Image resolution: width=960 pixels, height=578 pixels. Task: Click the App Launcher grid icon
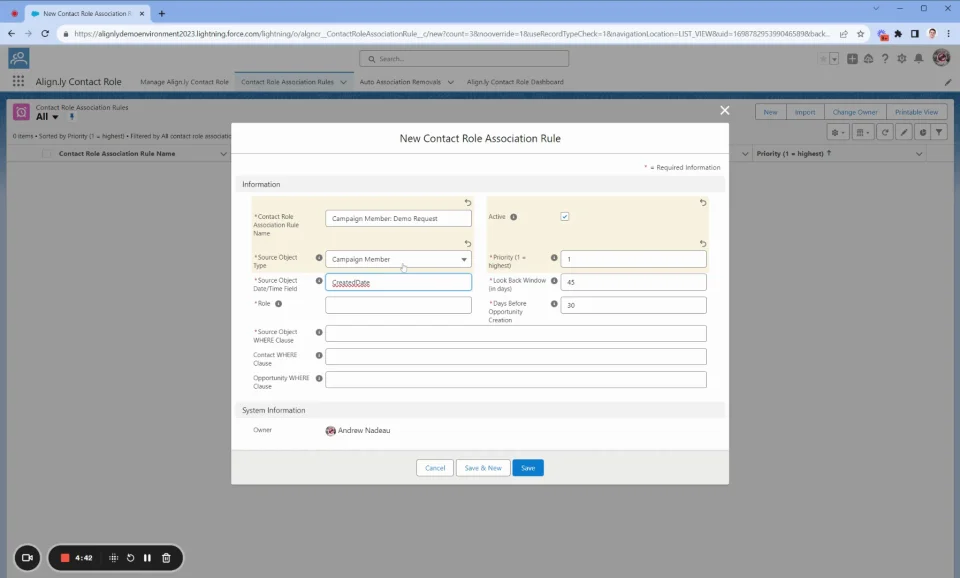pos(18,81)
